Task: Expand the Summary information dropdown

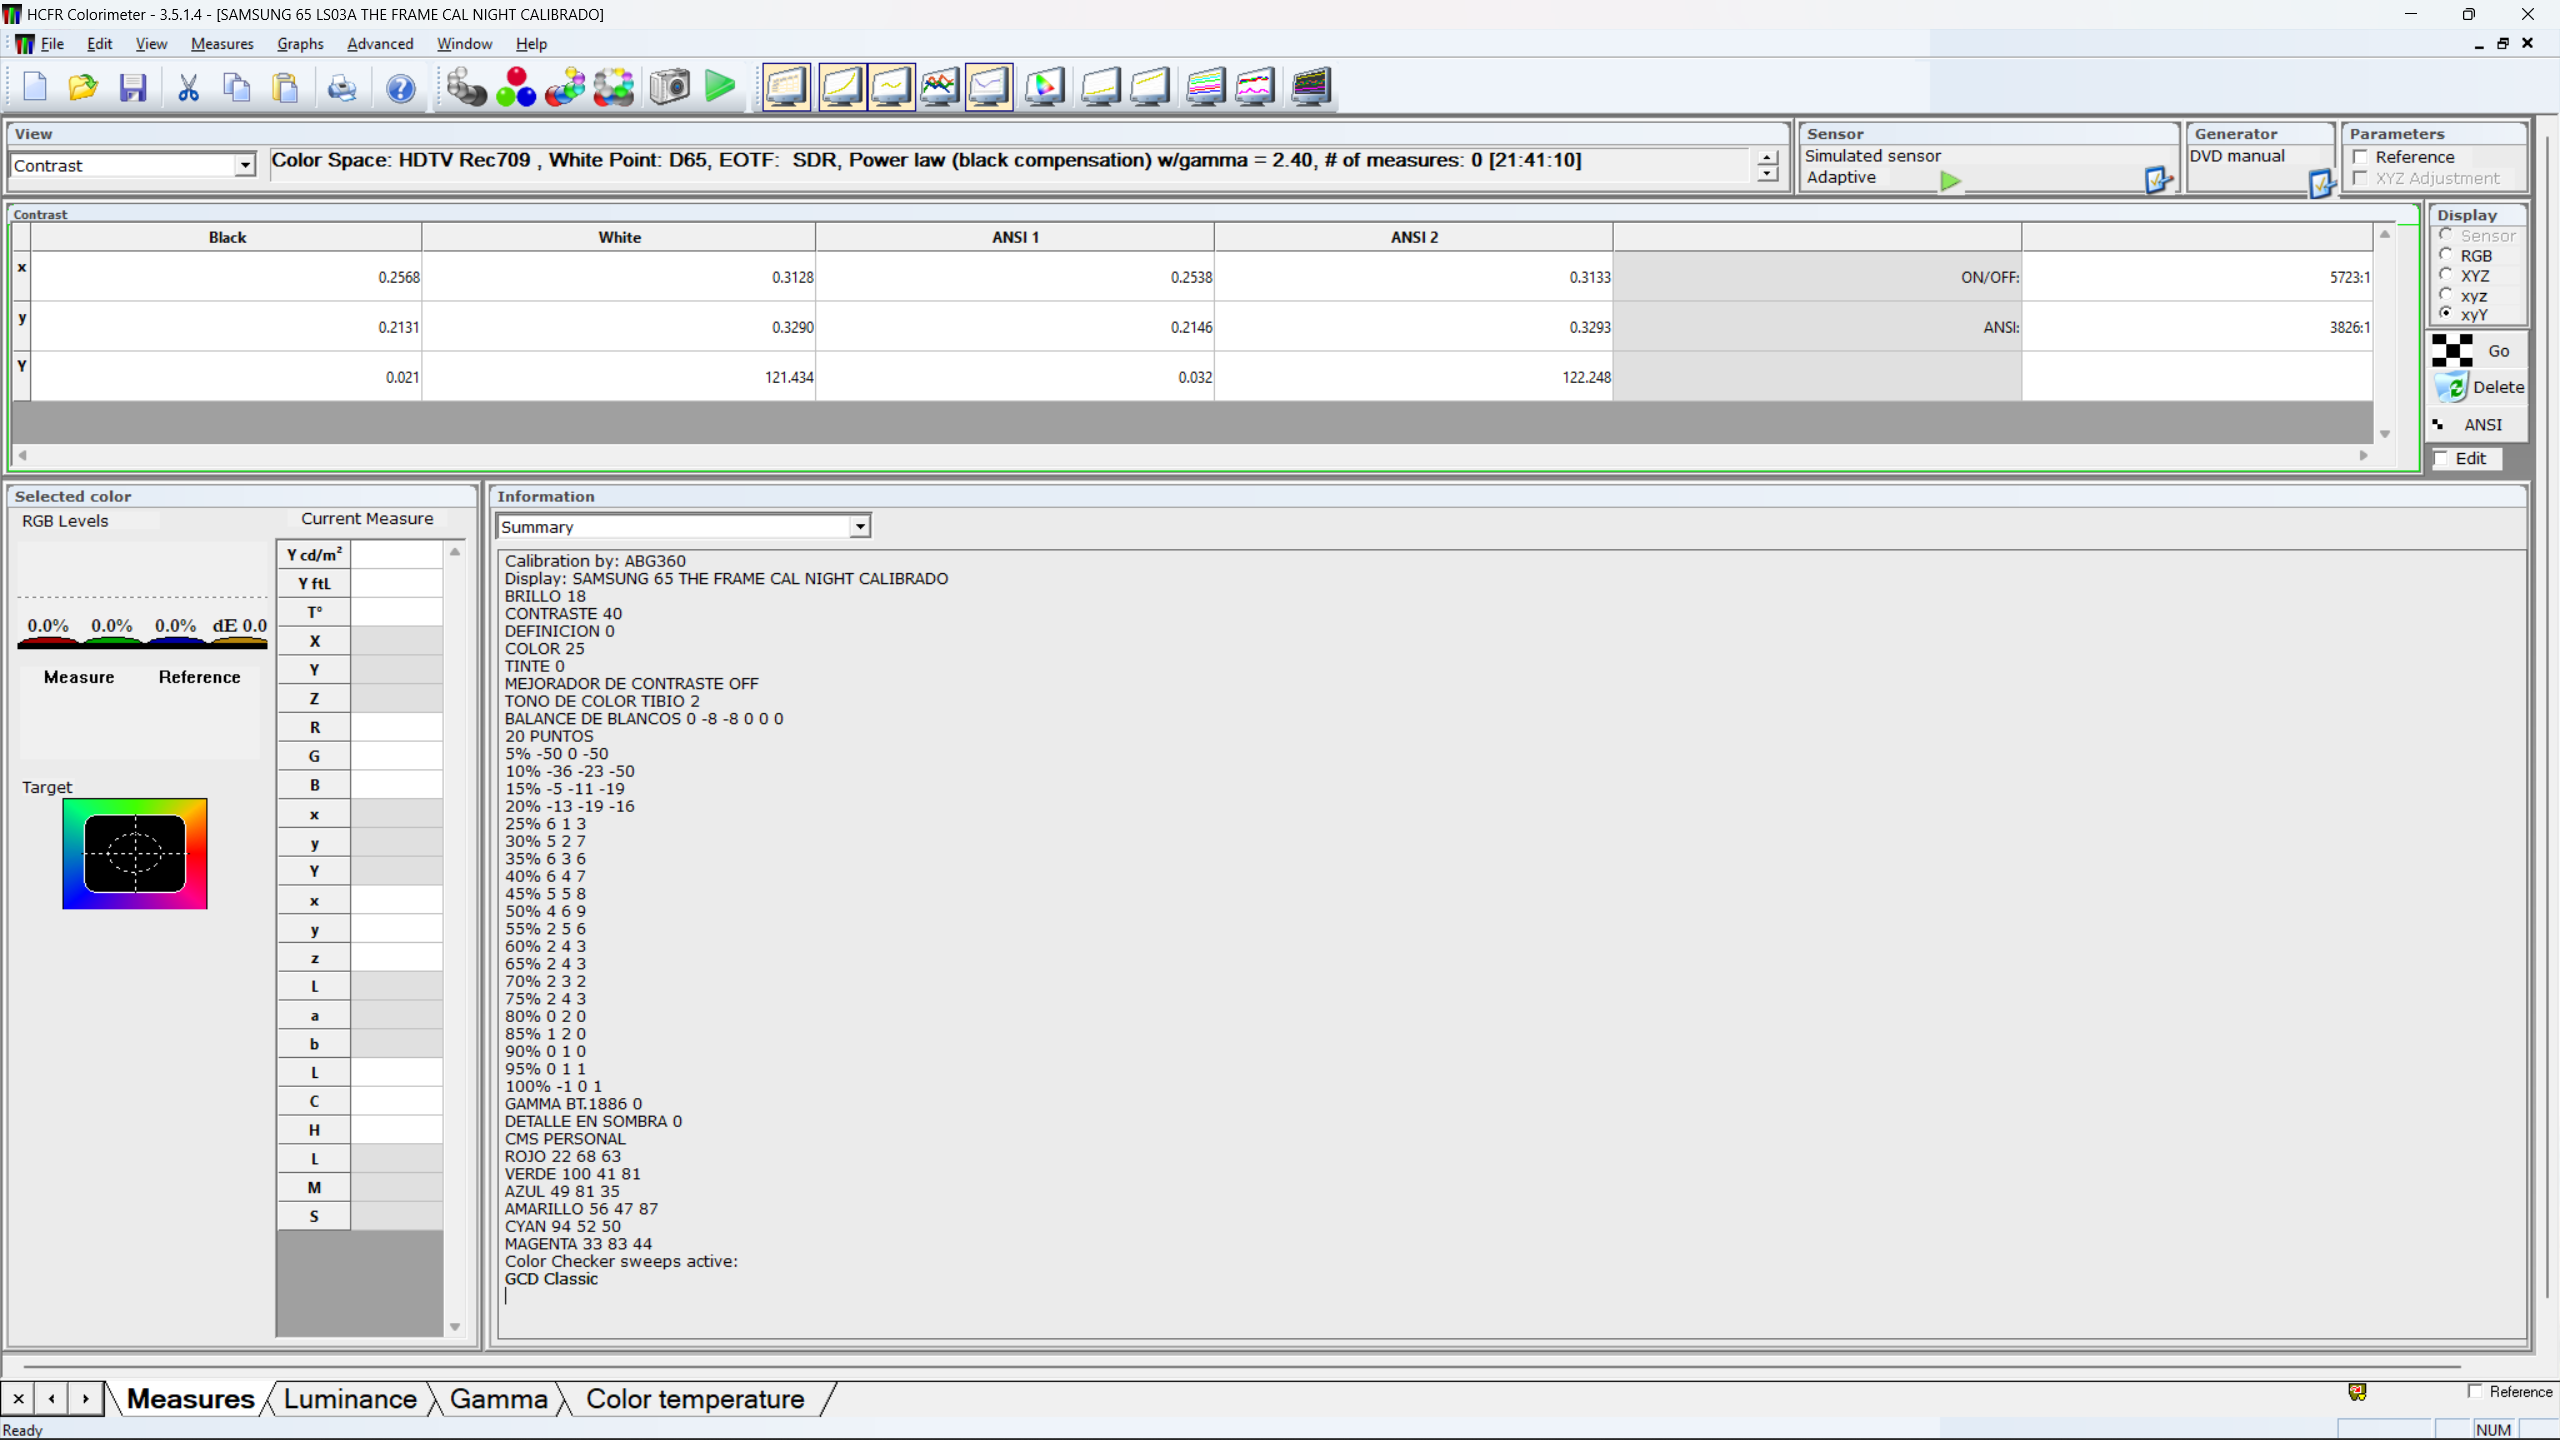Action: [x=859, y=527]
